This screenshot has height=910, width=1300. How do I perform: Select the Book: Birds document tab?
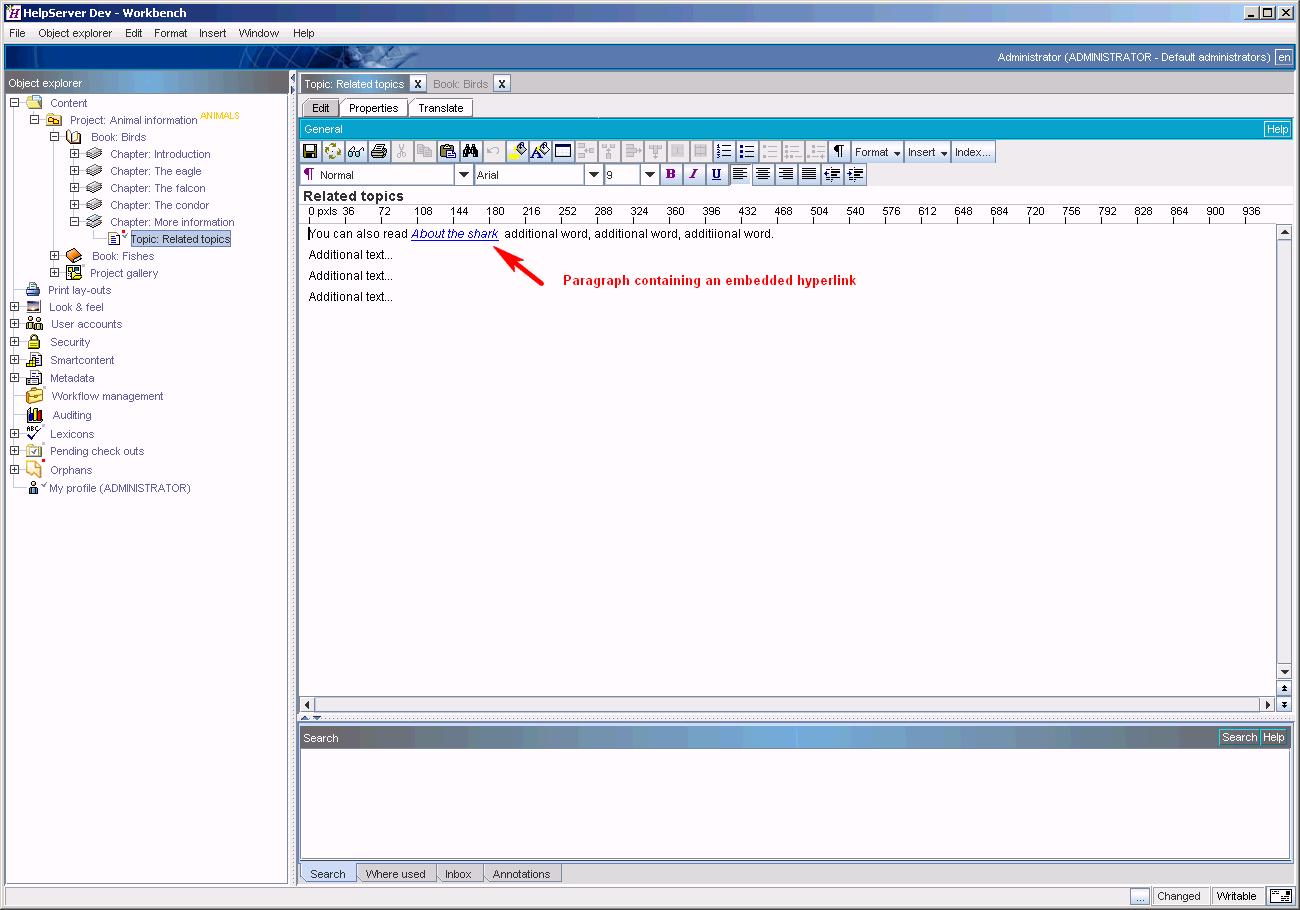click(461, 84)
